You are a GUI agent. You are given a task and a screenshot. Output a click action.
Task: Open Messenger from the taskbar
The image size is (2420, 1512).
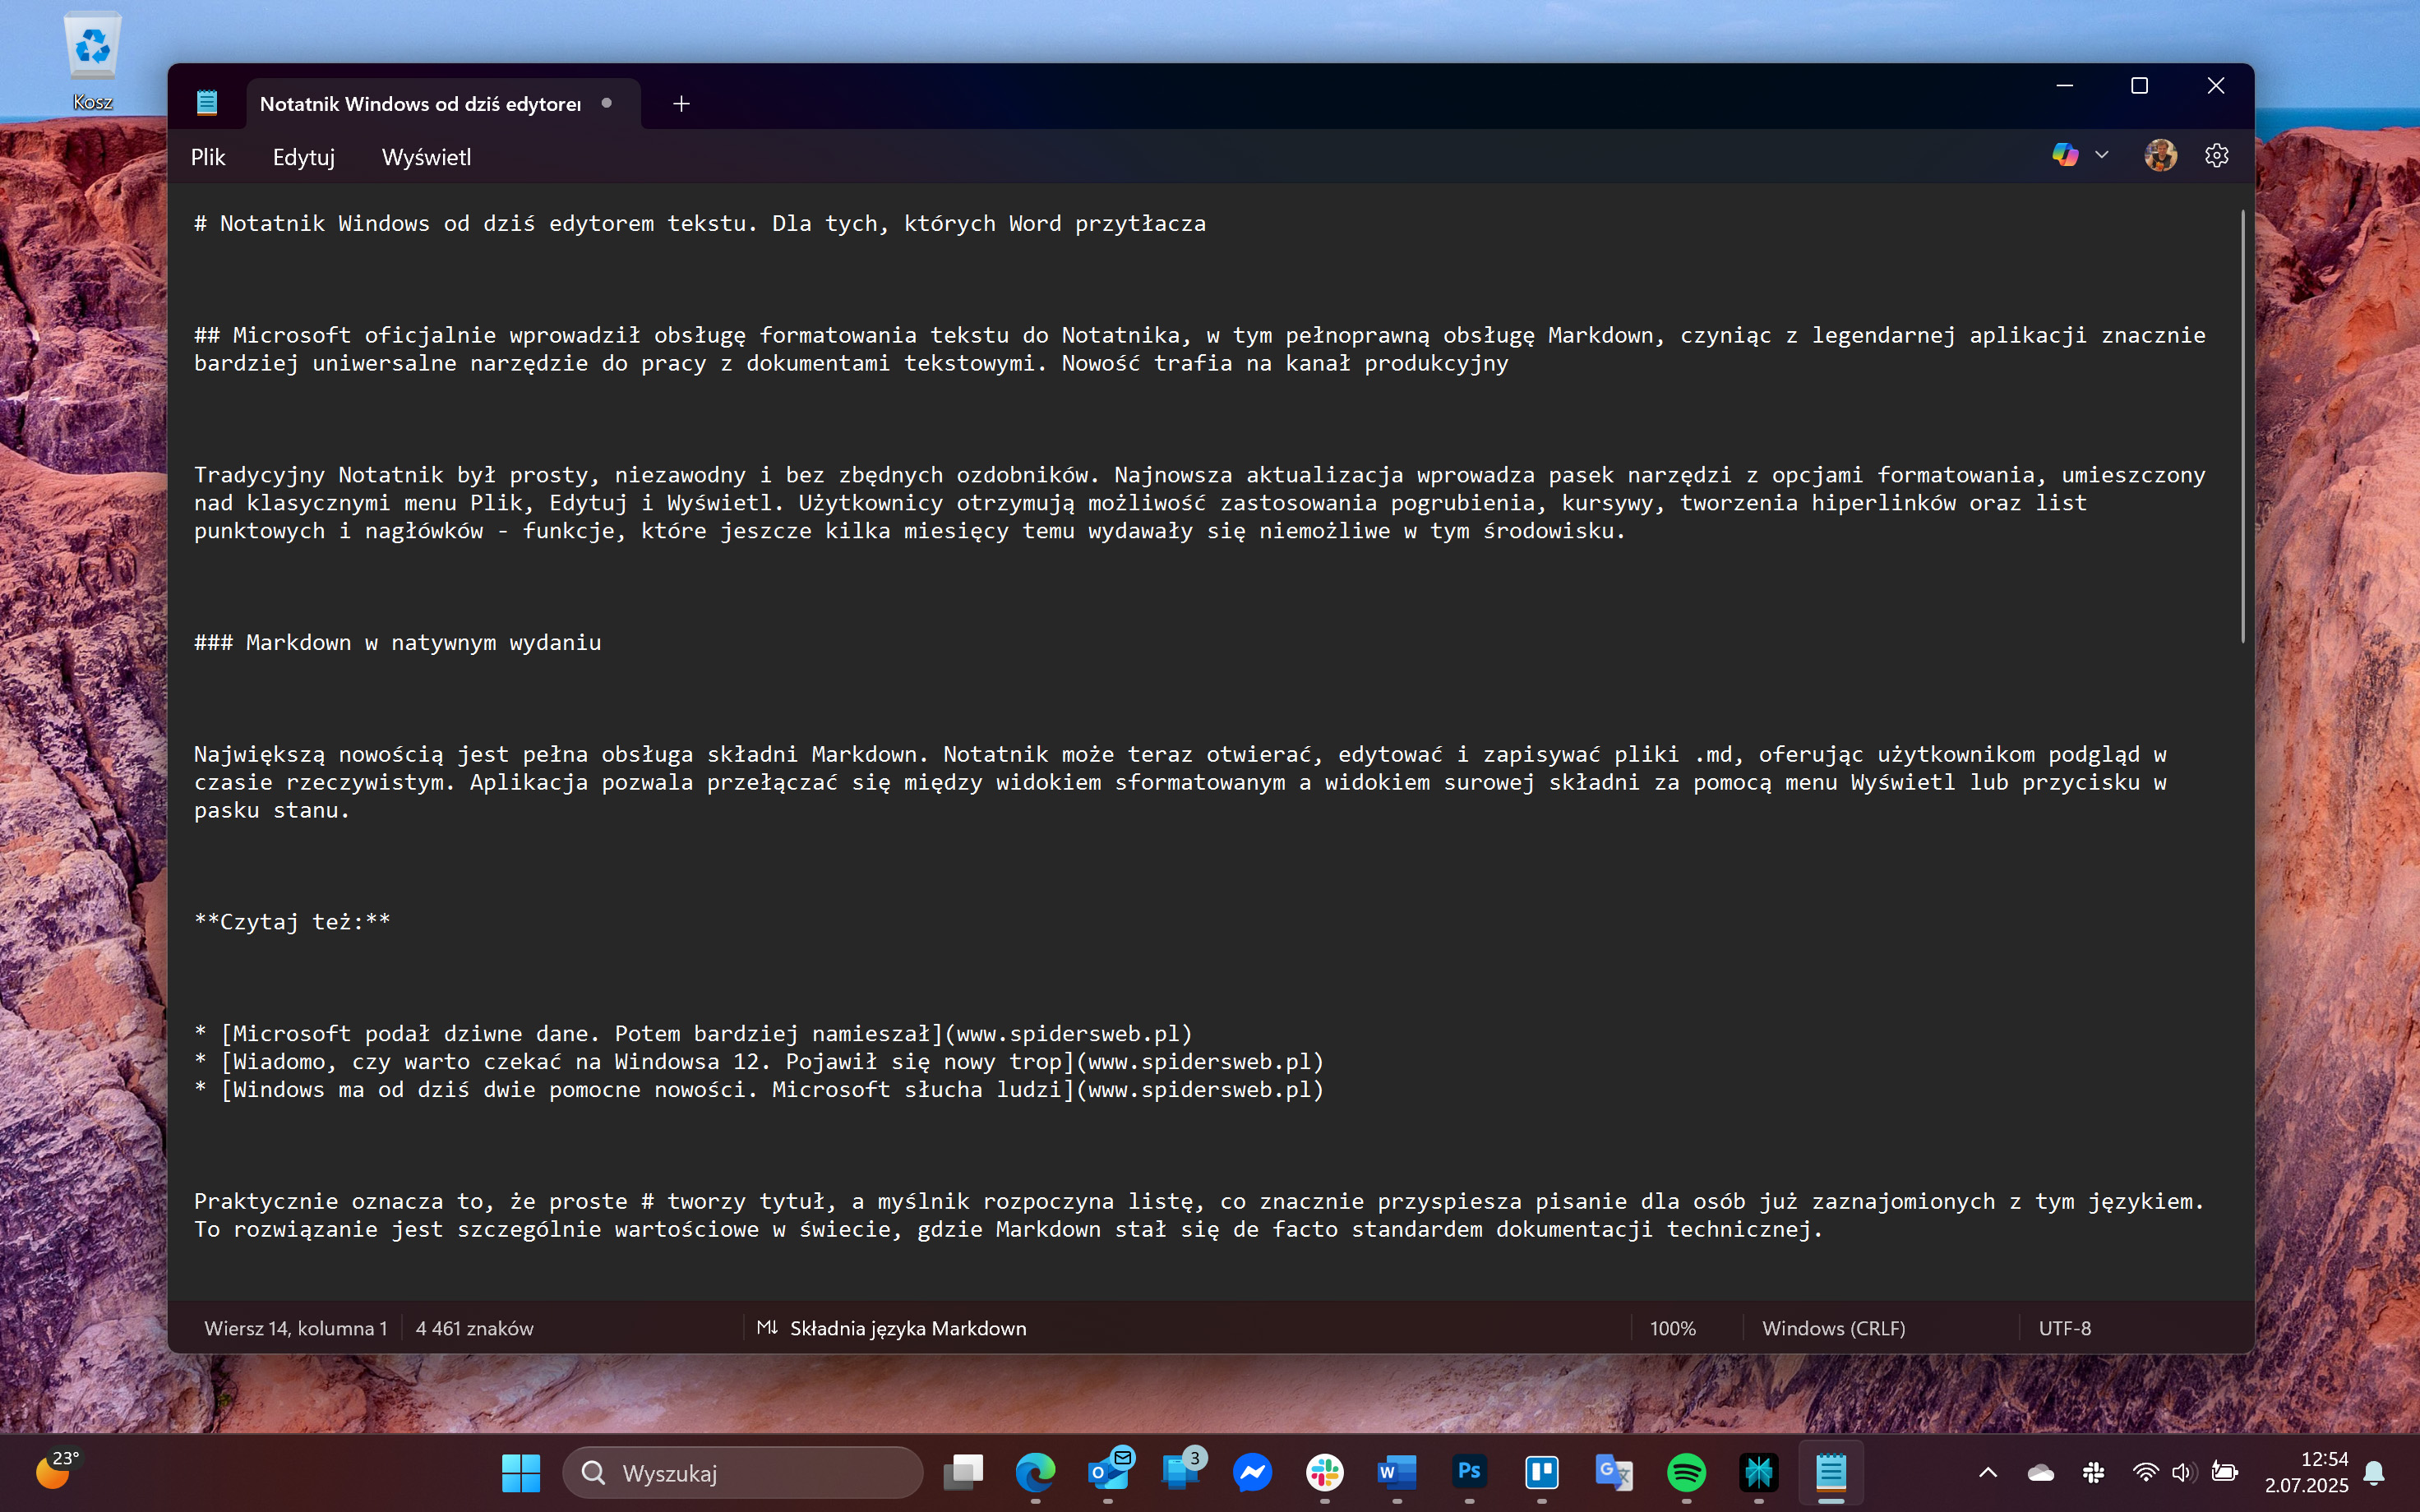[x=1253, y=1472]
